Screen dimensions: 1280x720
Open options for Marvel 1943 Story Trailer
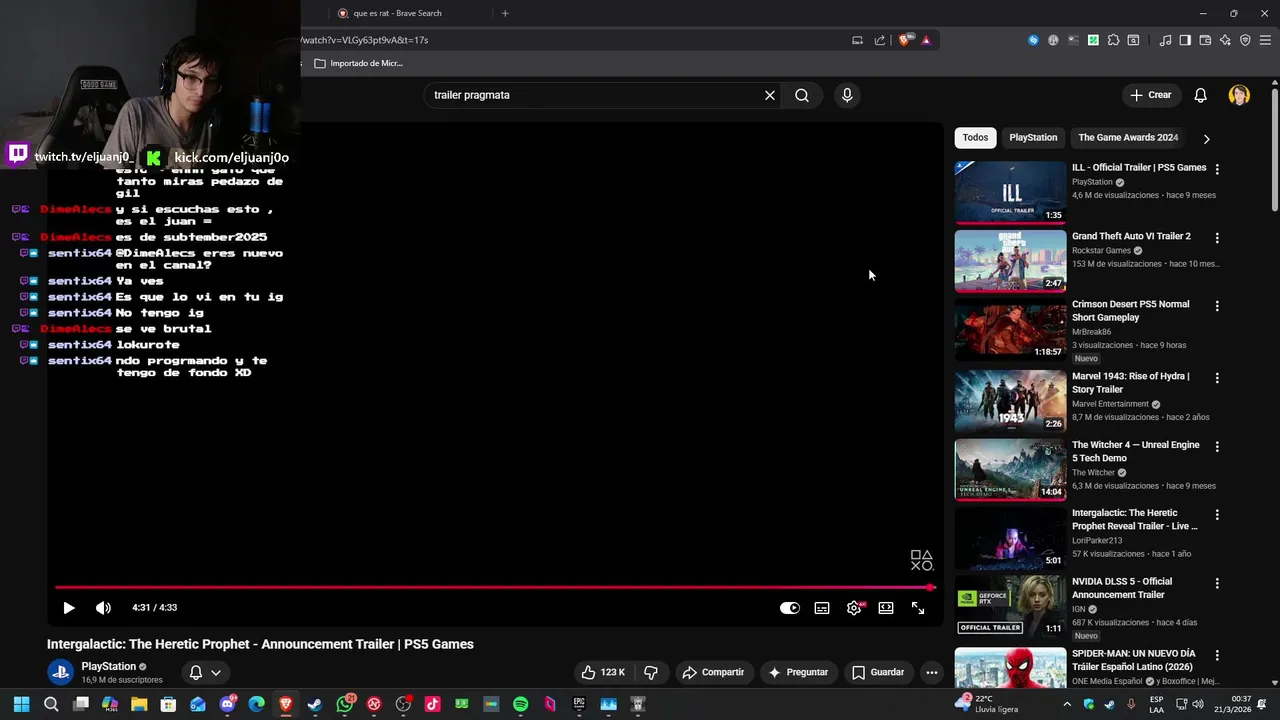point(1217,379)
